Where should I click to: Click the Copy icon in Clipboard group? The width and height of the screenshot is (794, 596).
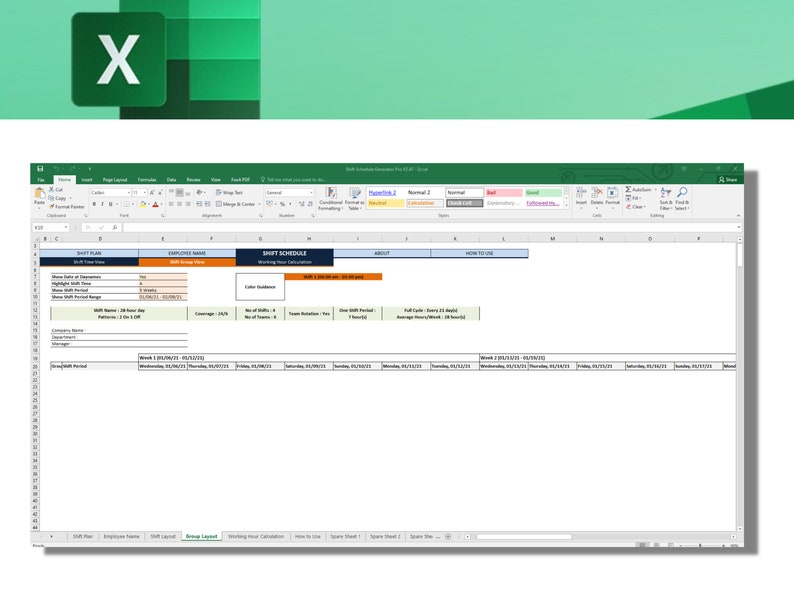(52, 198)
